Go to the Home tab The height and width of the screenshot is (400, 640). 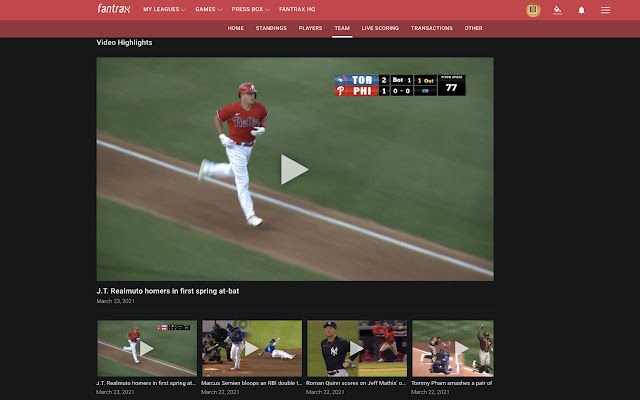[236, 28]
